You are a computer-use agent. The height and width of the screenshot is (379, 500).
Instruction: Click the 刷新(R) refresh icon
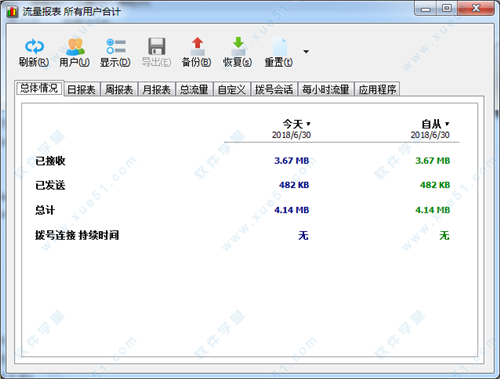tap(34, 46)
